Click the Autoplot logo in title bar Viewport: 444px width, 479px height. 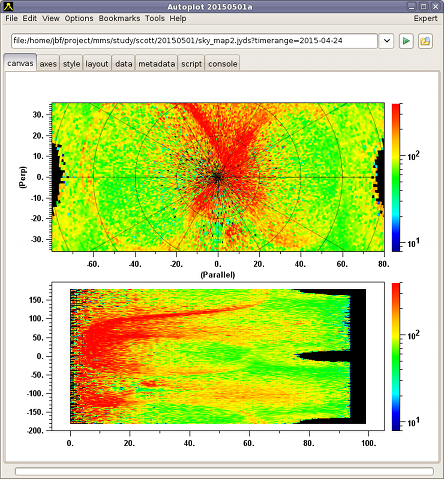[9, 6]
